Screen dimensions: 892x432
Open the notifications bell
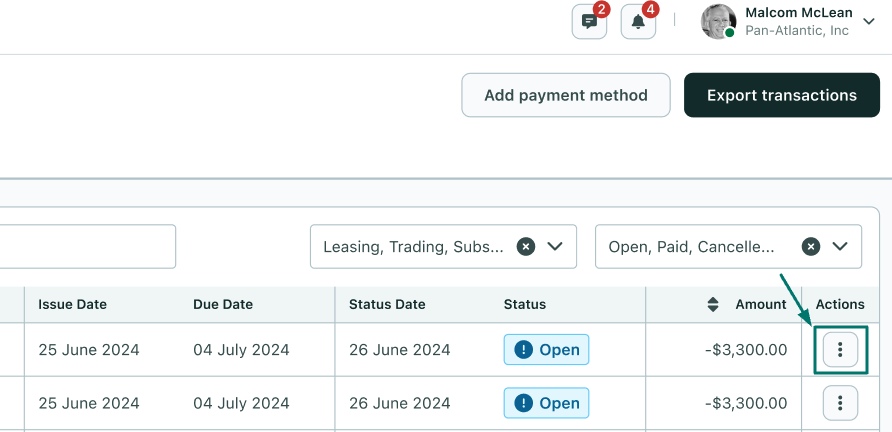[638, 22]
